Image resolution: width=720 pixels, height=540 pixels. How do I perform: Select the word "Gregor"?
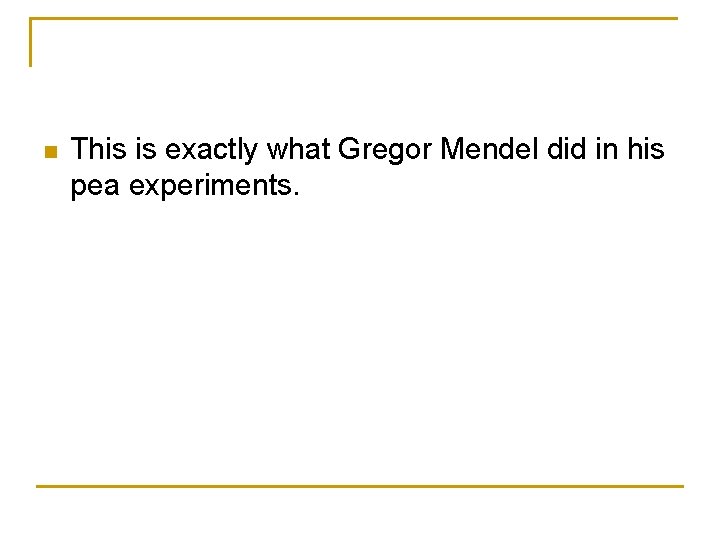[385, 150]
